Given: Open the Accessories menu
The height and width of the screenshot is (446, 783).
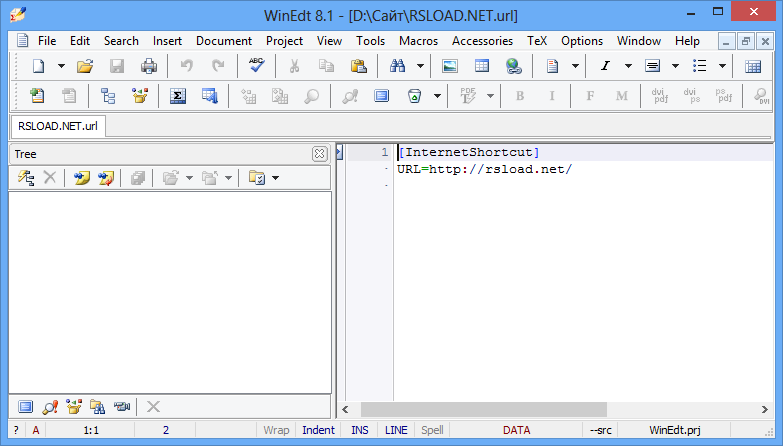Looking at the screenshot, I should [x=482, y=41].
